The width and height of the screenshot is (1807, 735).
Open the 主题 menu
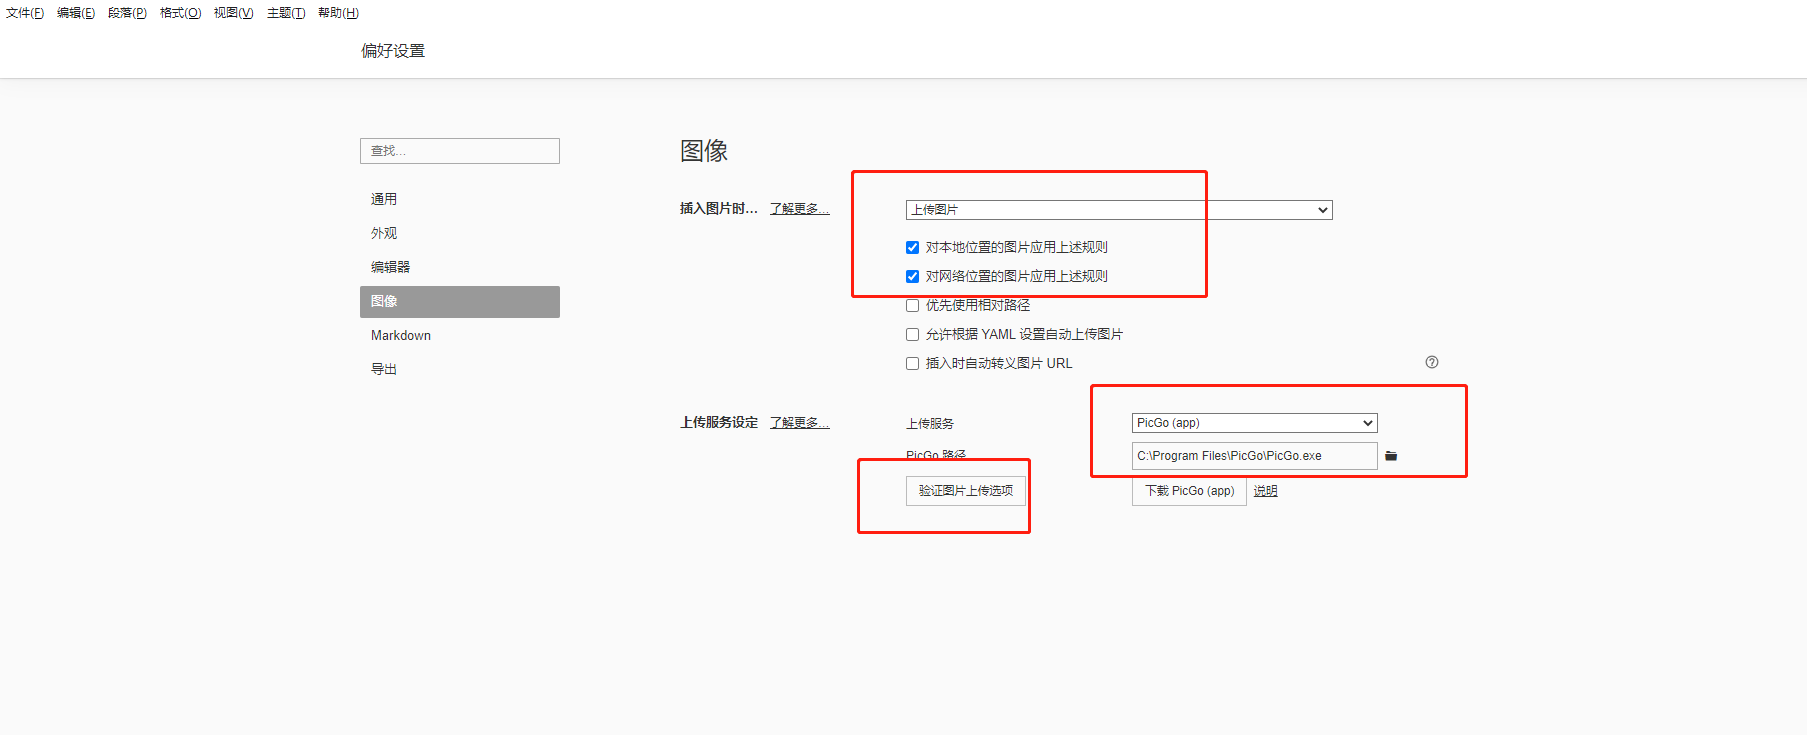[285, 13]
